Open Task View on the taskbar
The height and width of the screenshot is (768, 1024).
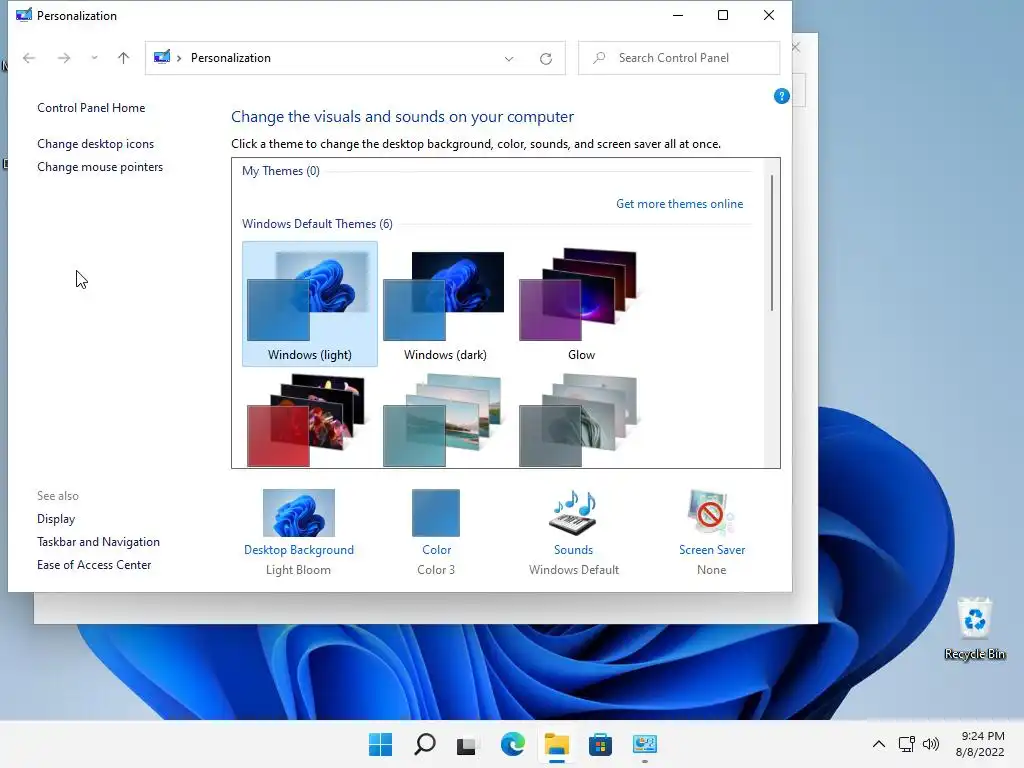pos(468,744)
